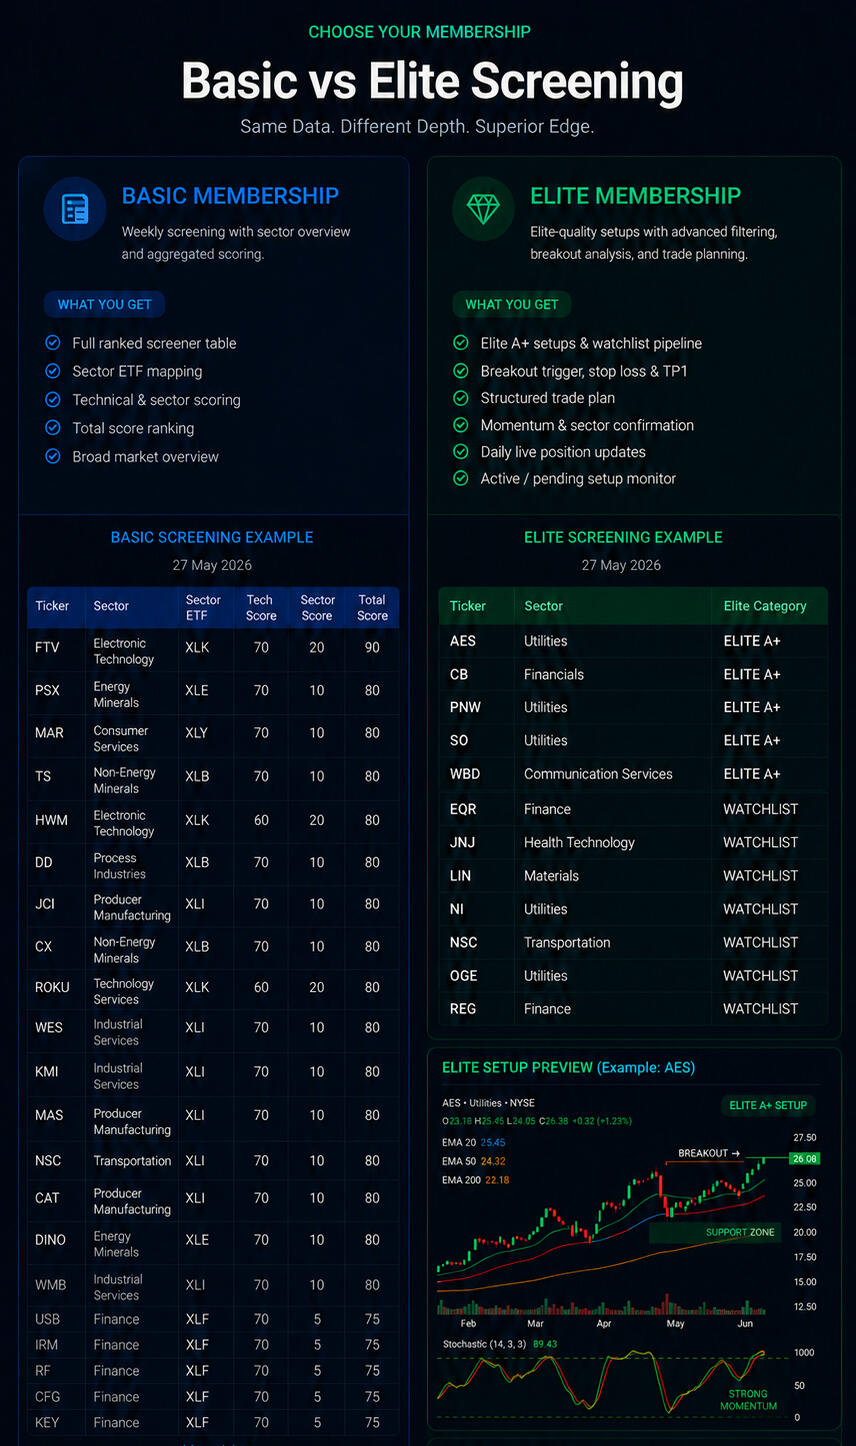Click the AES ticker in Elite table
This screenshot has height=1446, width=856.
click(463, 641)
